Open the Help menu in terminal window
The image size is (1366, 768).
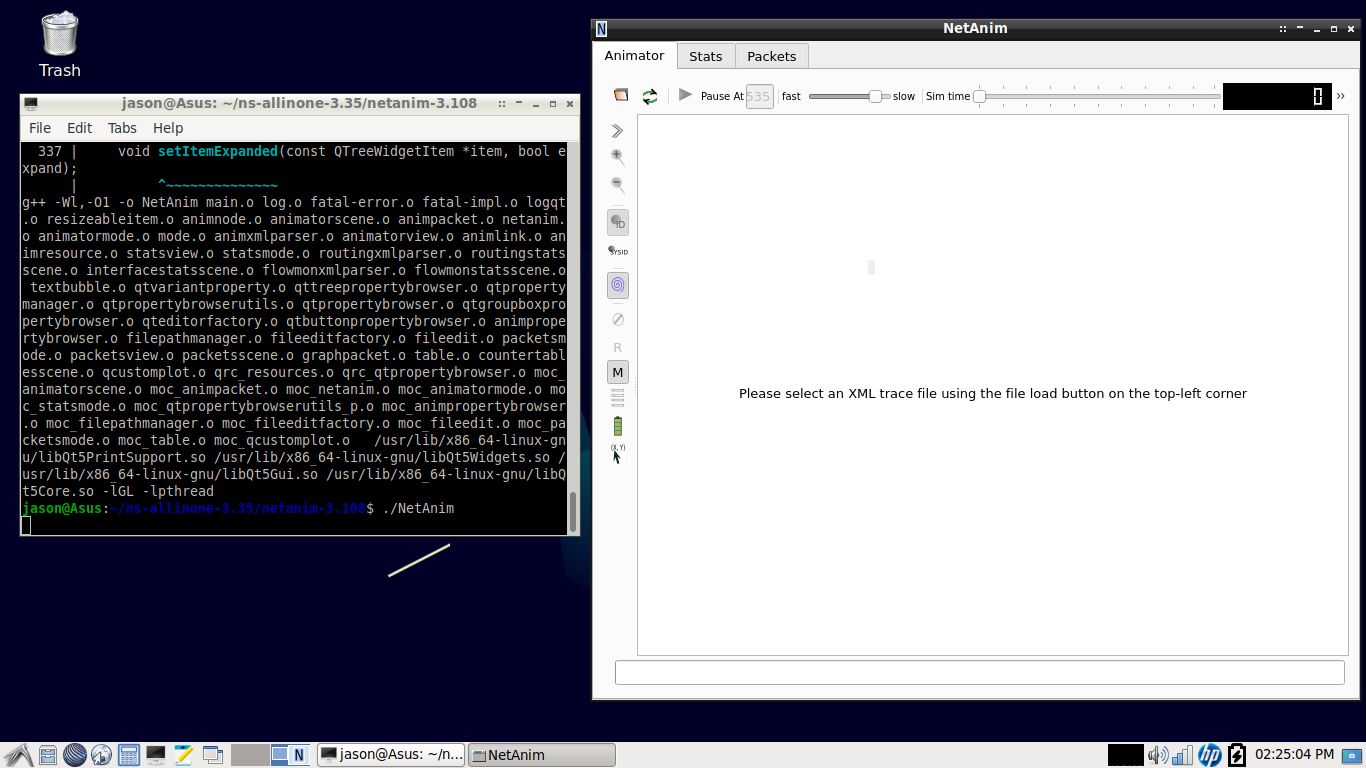click(x=168, y=128)
